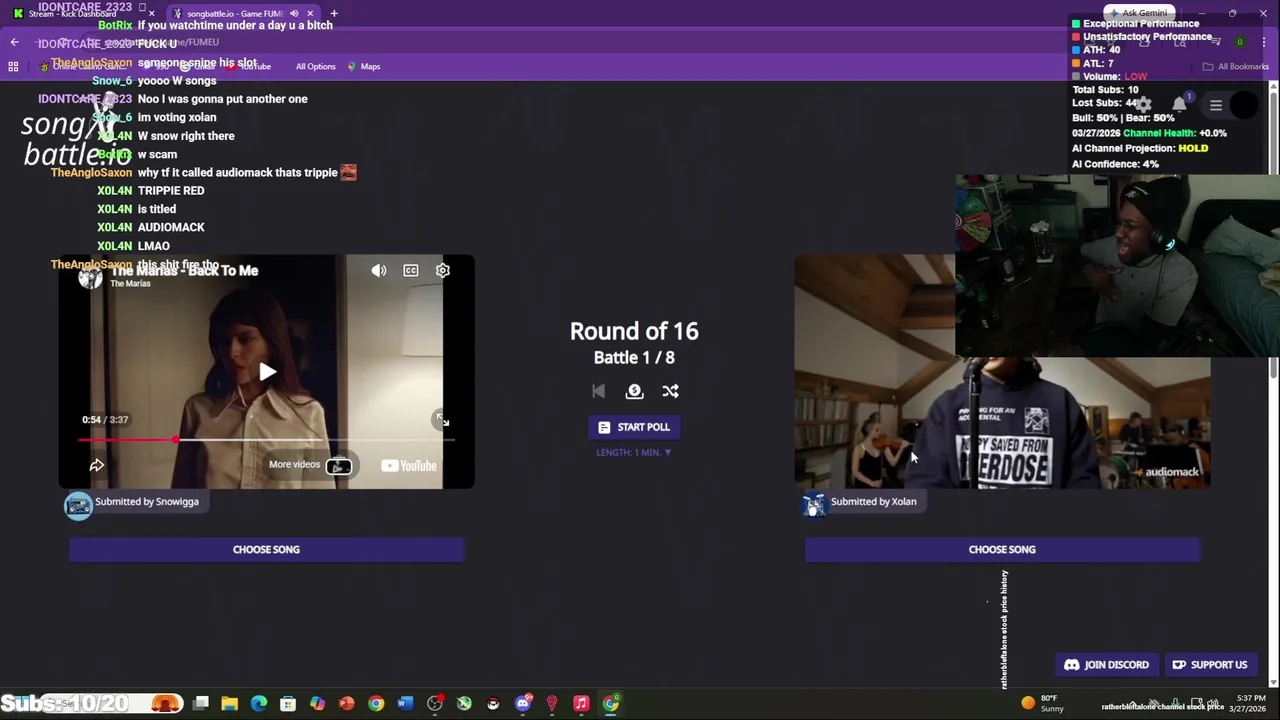Toggle closed captions on Back To Me video
The width and height of the screenshot is (1280, 720).
tap(411, 270)
